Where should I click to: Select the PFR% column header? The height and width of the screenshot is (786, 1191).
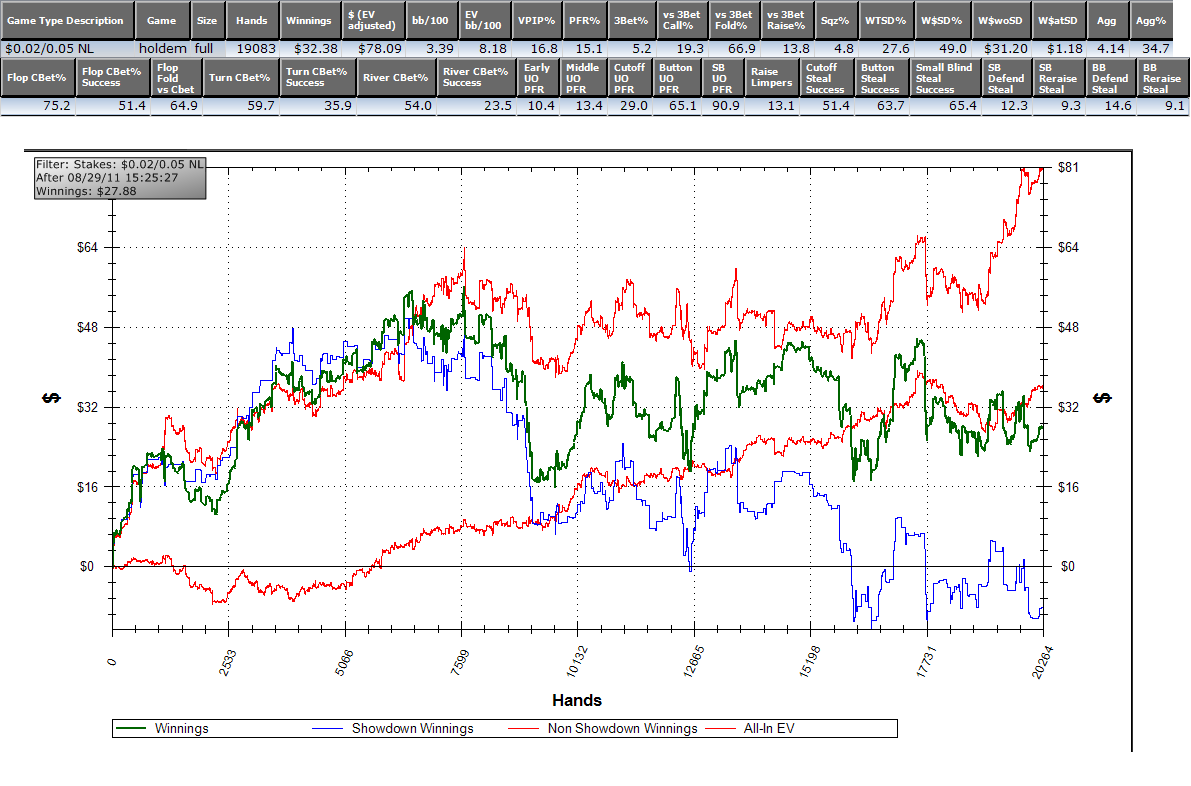pos(585,21)
